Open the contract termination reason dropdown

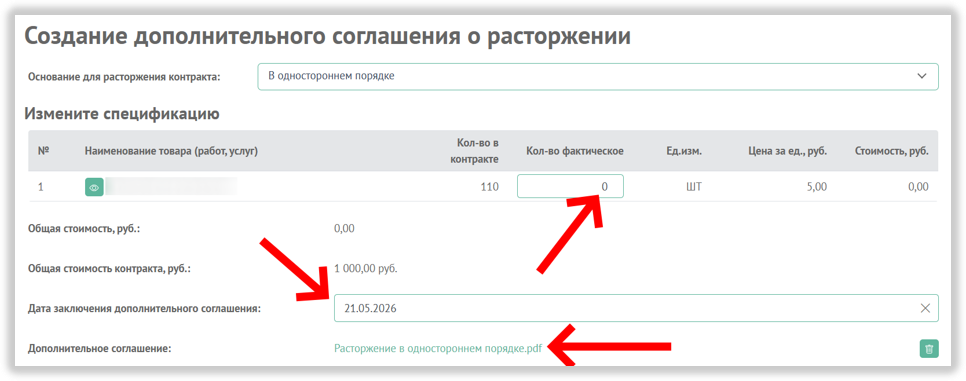pyautogui.click(x=598, y=76)
